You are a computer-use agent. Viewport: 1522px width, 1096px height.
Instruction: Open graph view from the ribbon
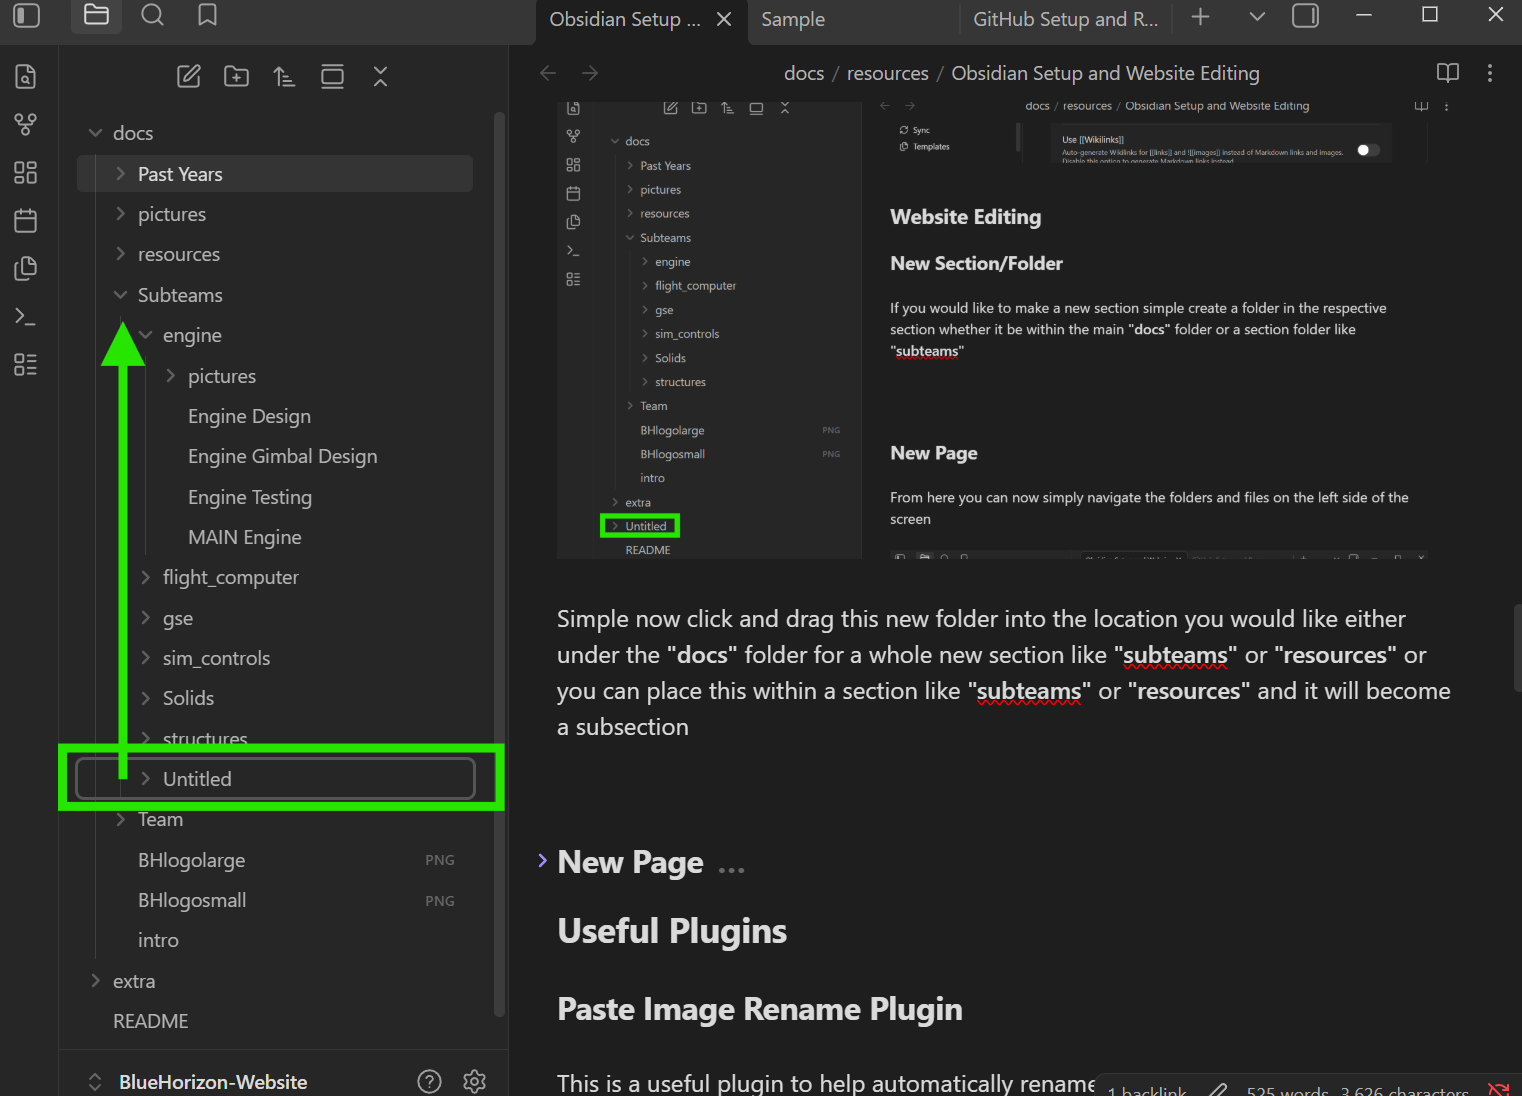click(26, 124)
